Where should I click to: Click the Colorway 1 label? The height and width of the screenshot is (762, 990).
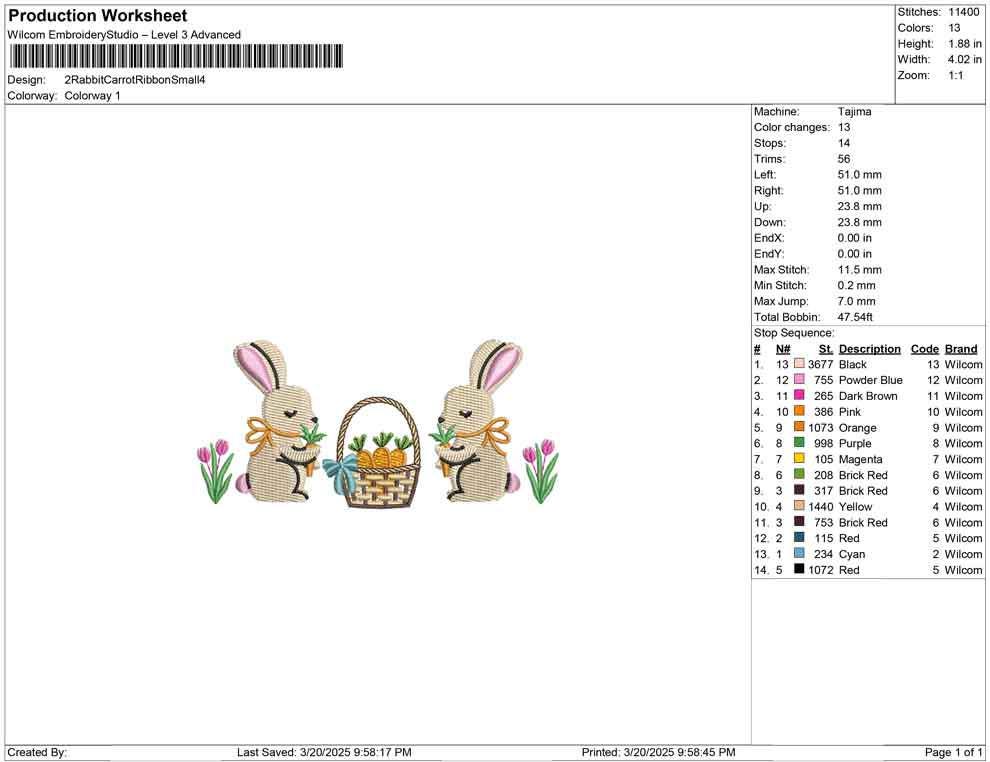tap(92, 95)
